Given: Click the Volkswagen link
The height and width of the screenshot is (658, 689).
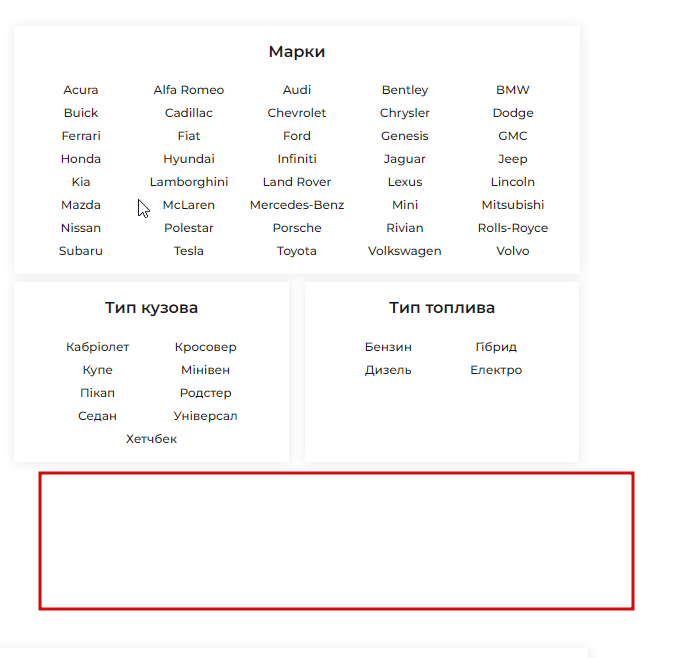Looking at the screenshot, I should coord(405,251).
